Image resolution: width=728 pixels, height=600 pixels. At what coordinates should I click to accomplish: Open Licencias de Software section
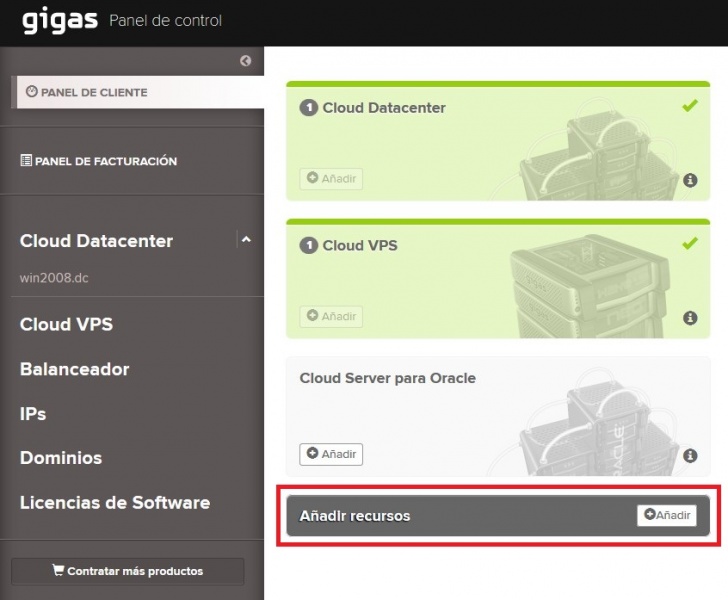115,502
